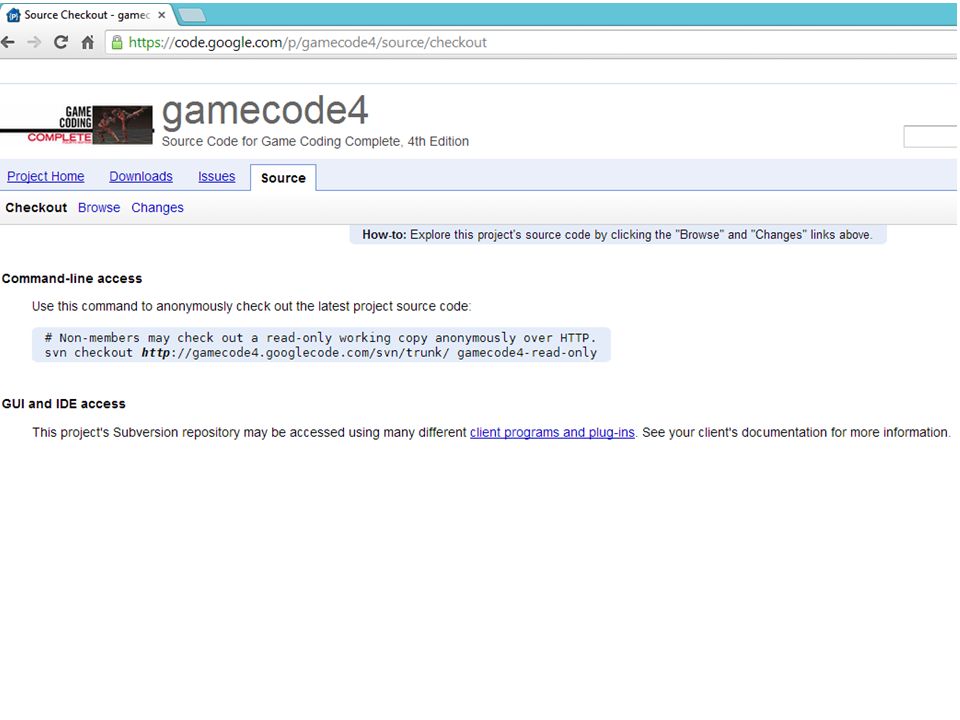The image size is (960, 720).
Task: Open the Downloads tab
Action: click(x=141, y=176)
